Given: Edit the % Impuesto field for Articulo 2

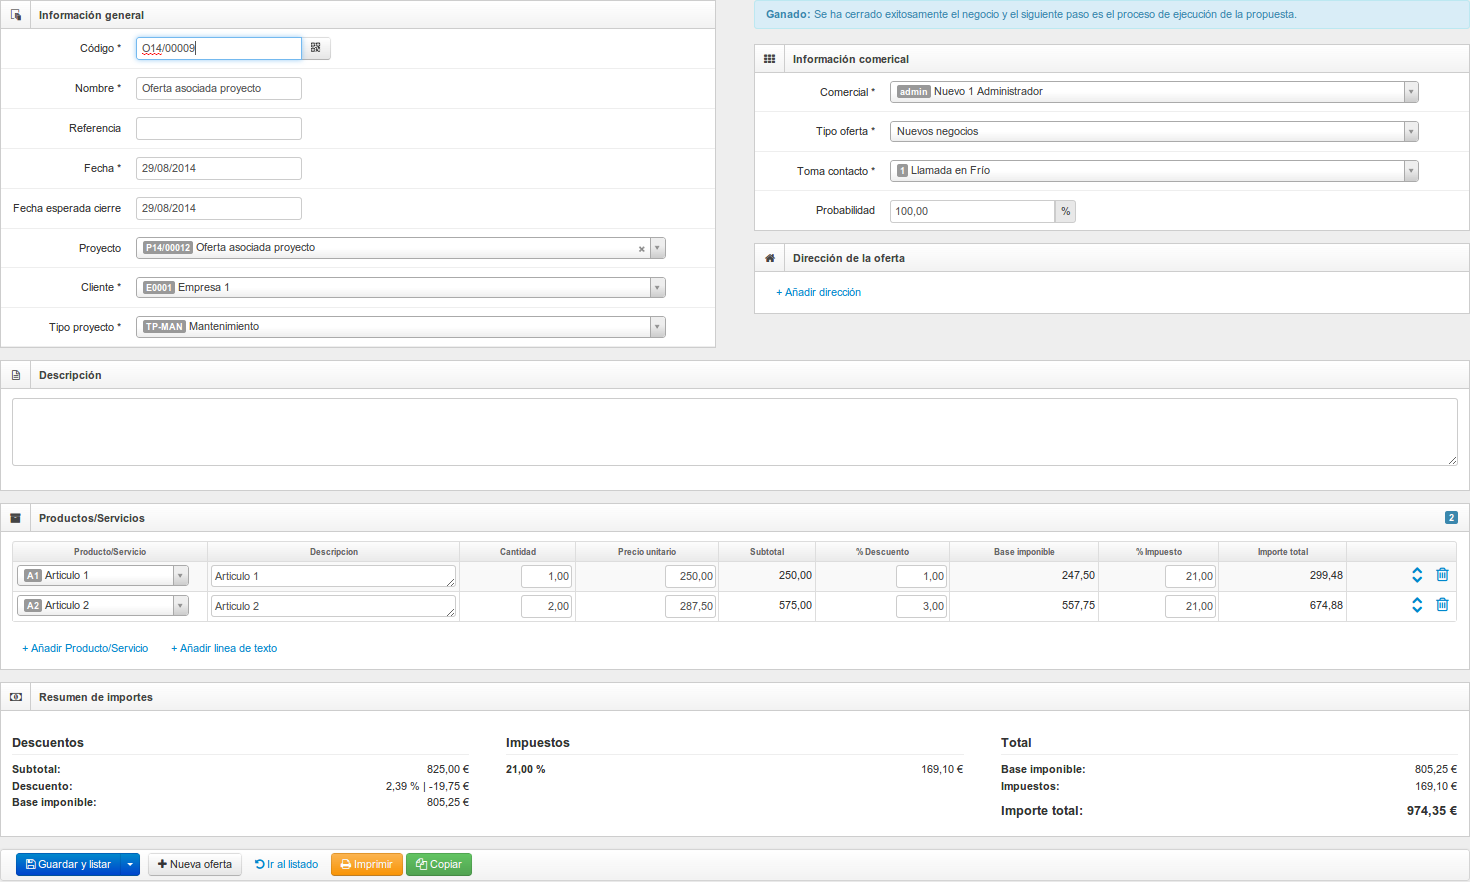Looking at the screenshot, I should pos(1190,606).
